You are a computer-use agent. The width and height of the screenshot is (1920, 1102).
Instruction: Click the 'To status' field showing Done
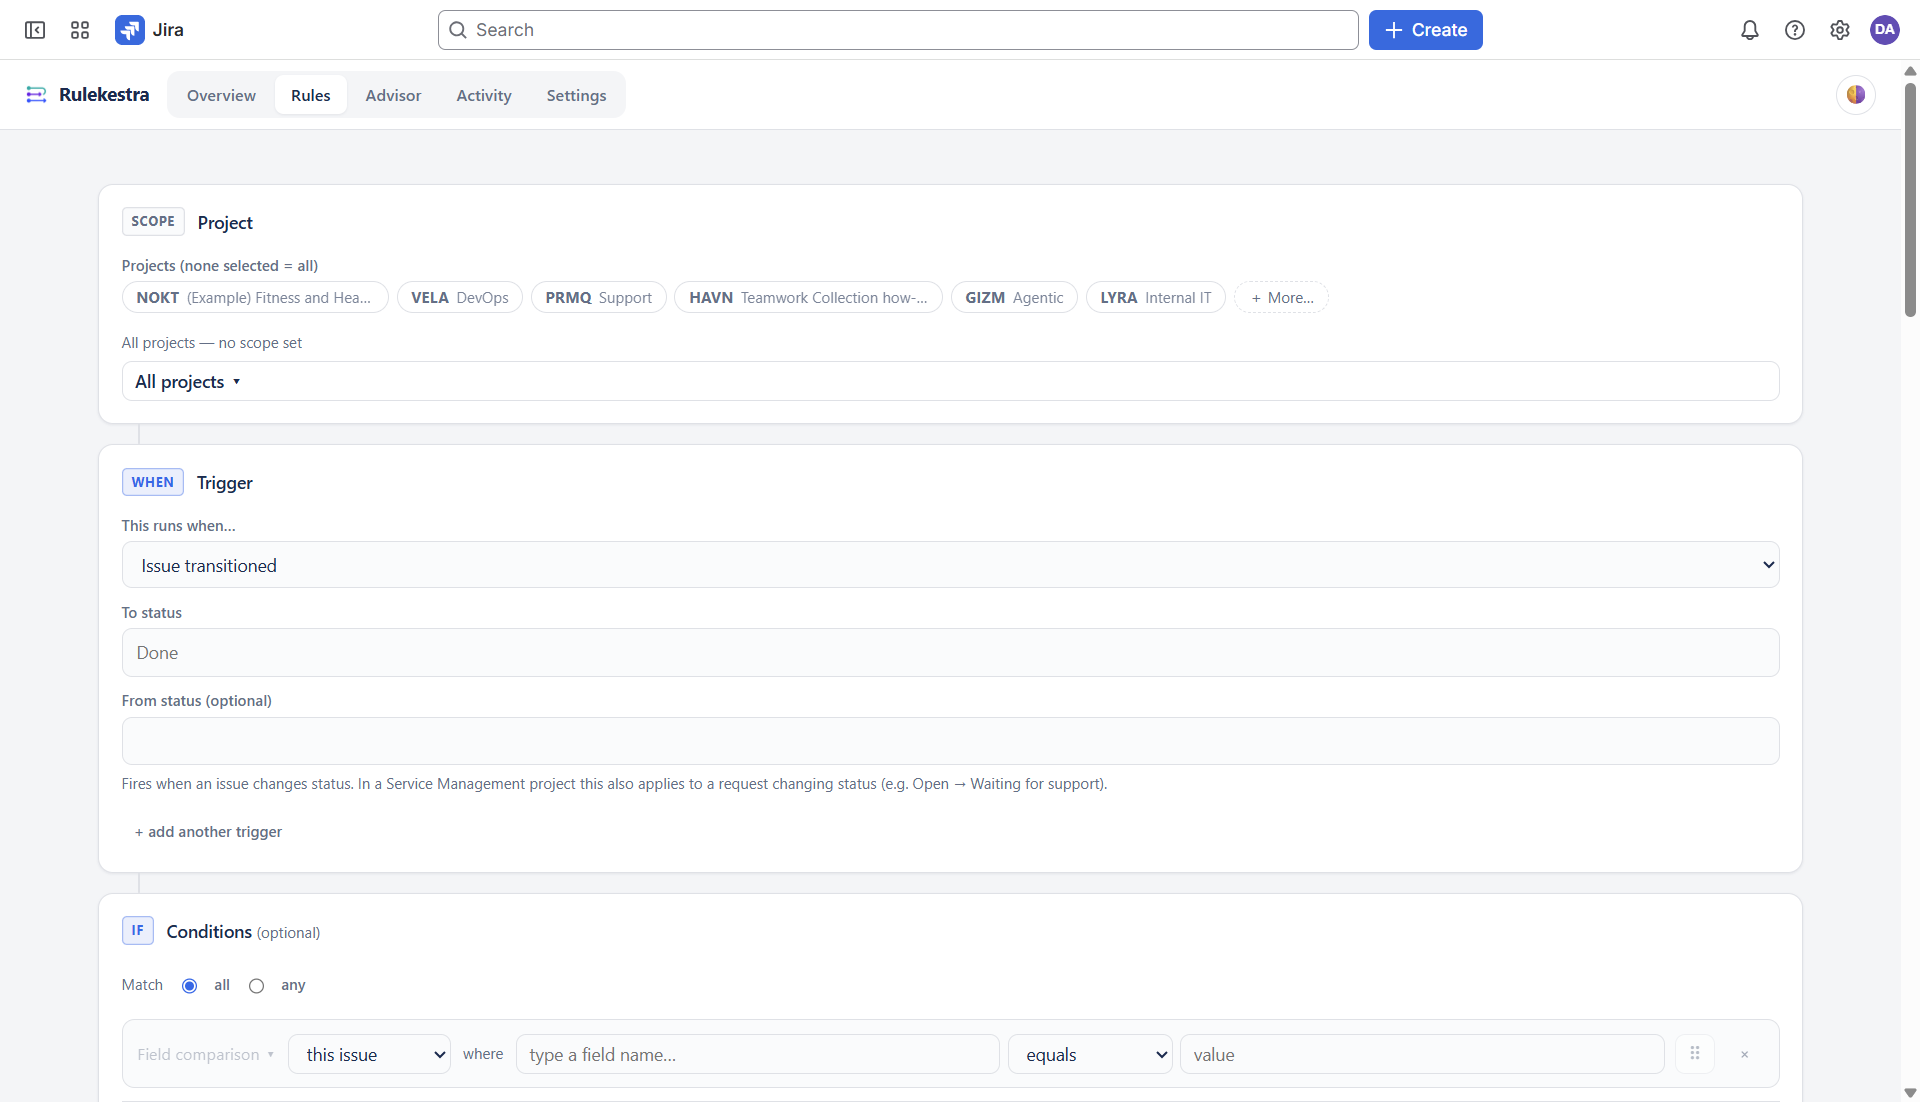950,652
